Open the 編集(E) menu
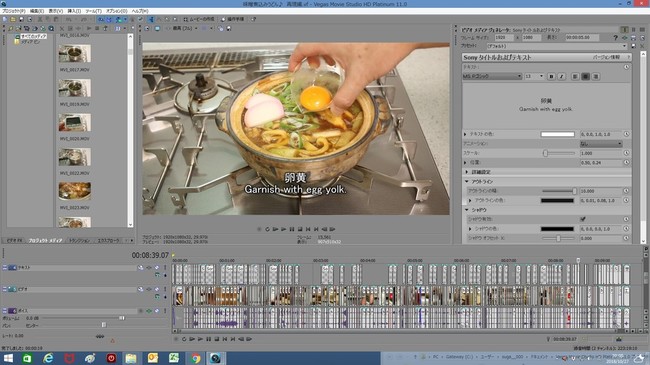Viewport: 650px width, 365px height. tap(37, 11)
